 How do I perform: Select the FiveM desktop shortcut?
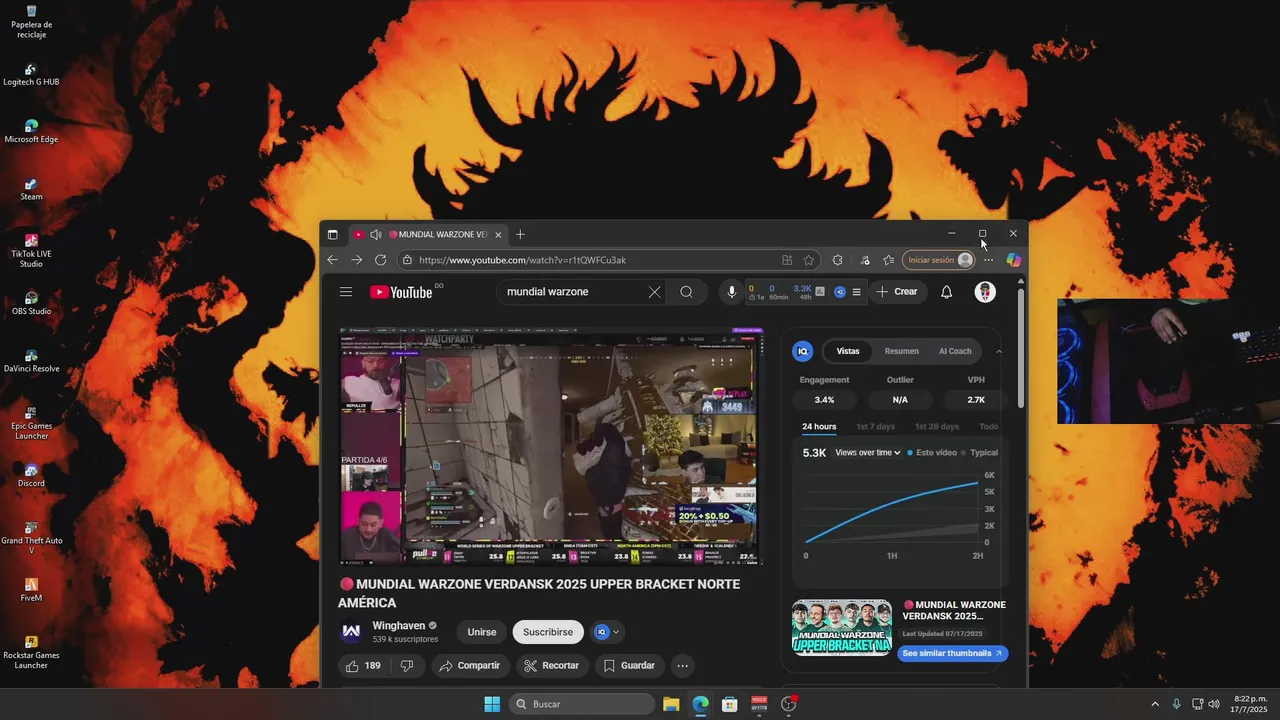click(x=31, y=591)
